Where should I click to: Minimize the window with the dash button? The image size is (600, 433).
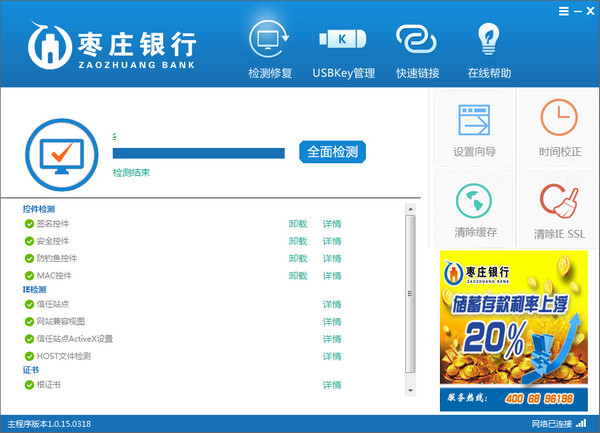pyautogui.click(x=578, y=11)
